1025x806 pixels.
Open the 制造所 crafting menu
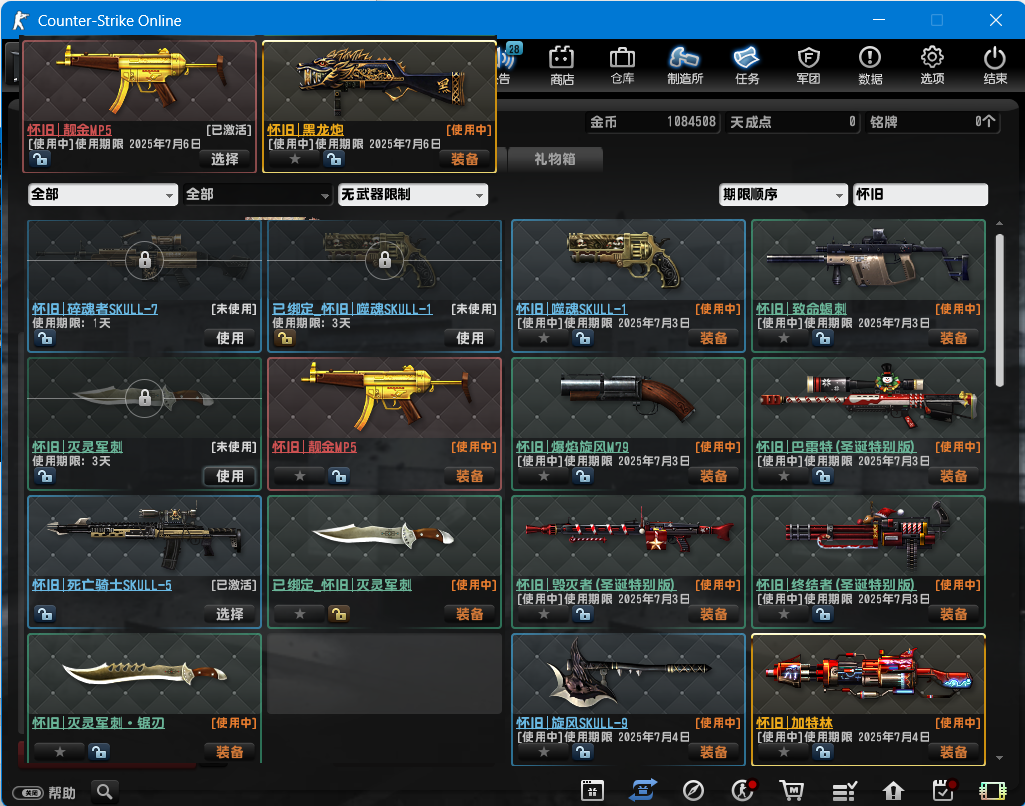tap(684, 65)
